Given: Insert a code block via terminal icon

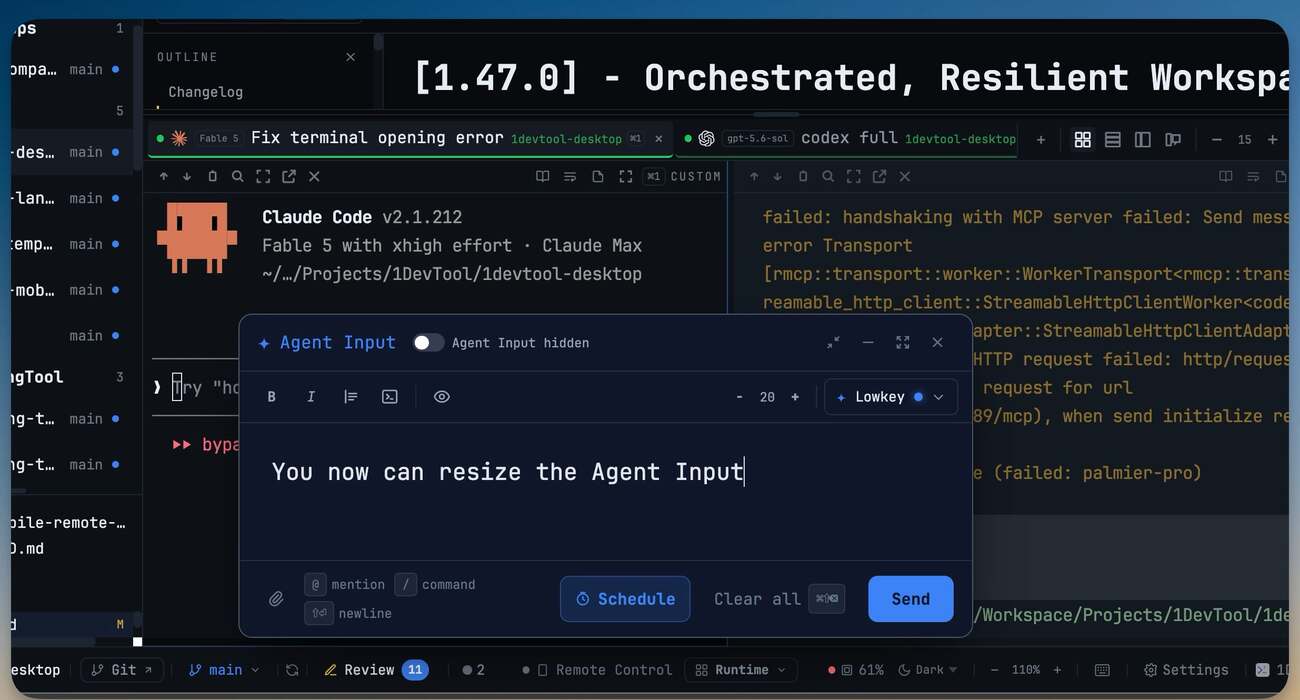Looking at the screenshot, I should 390,397.
